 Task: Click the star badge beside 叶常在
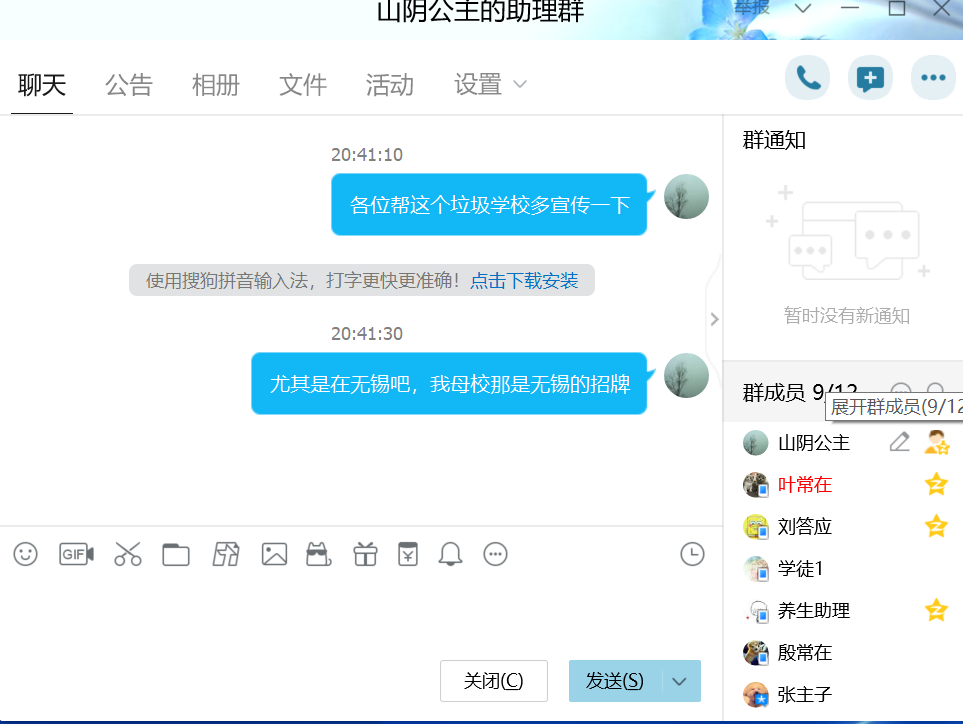(937, 485)
